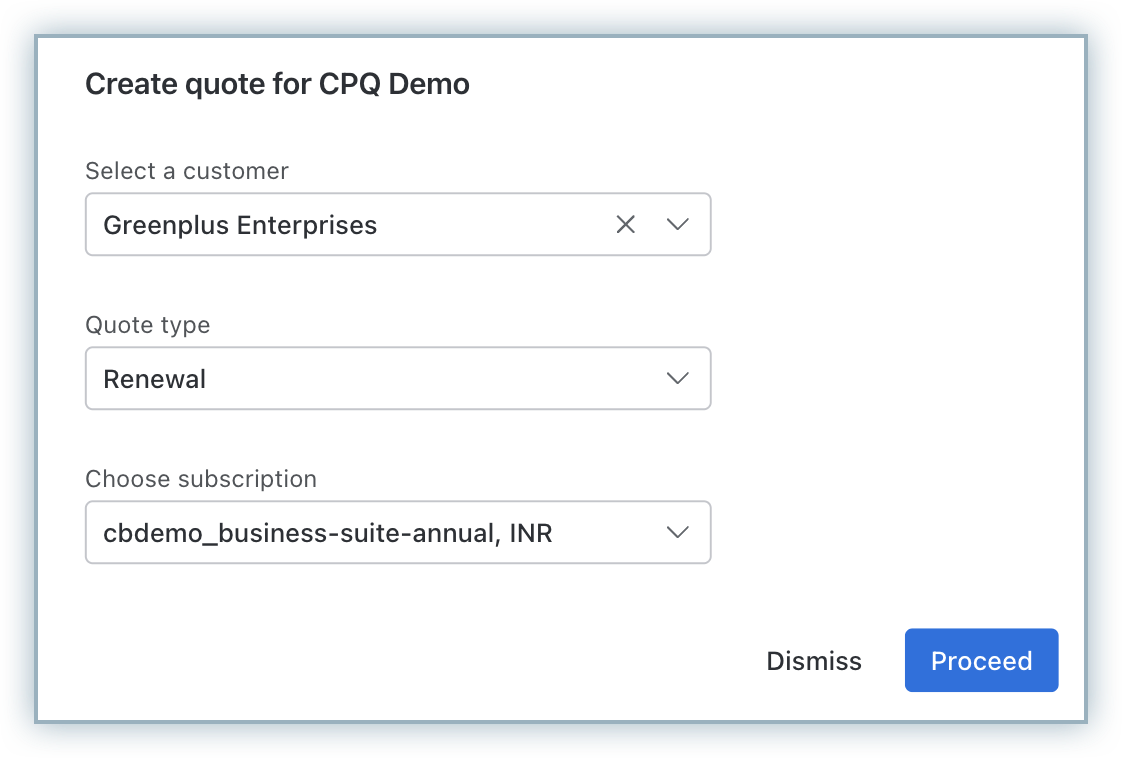Cancel using the Dismiss text button
The image size is (1122, 758).
[813, 661]
